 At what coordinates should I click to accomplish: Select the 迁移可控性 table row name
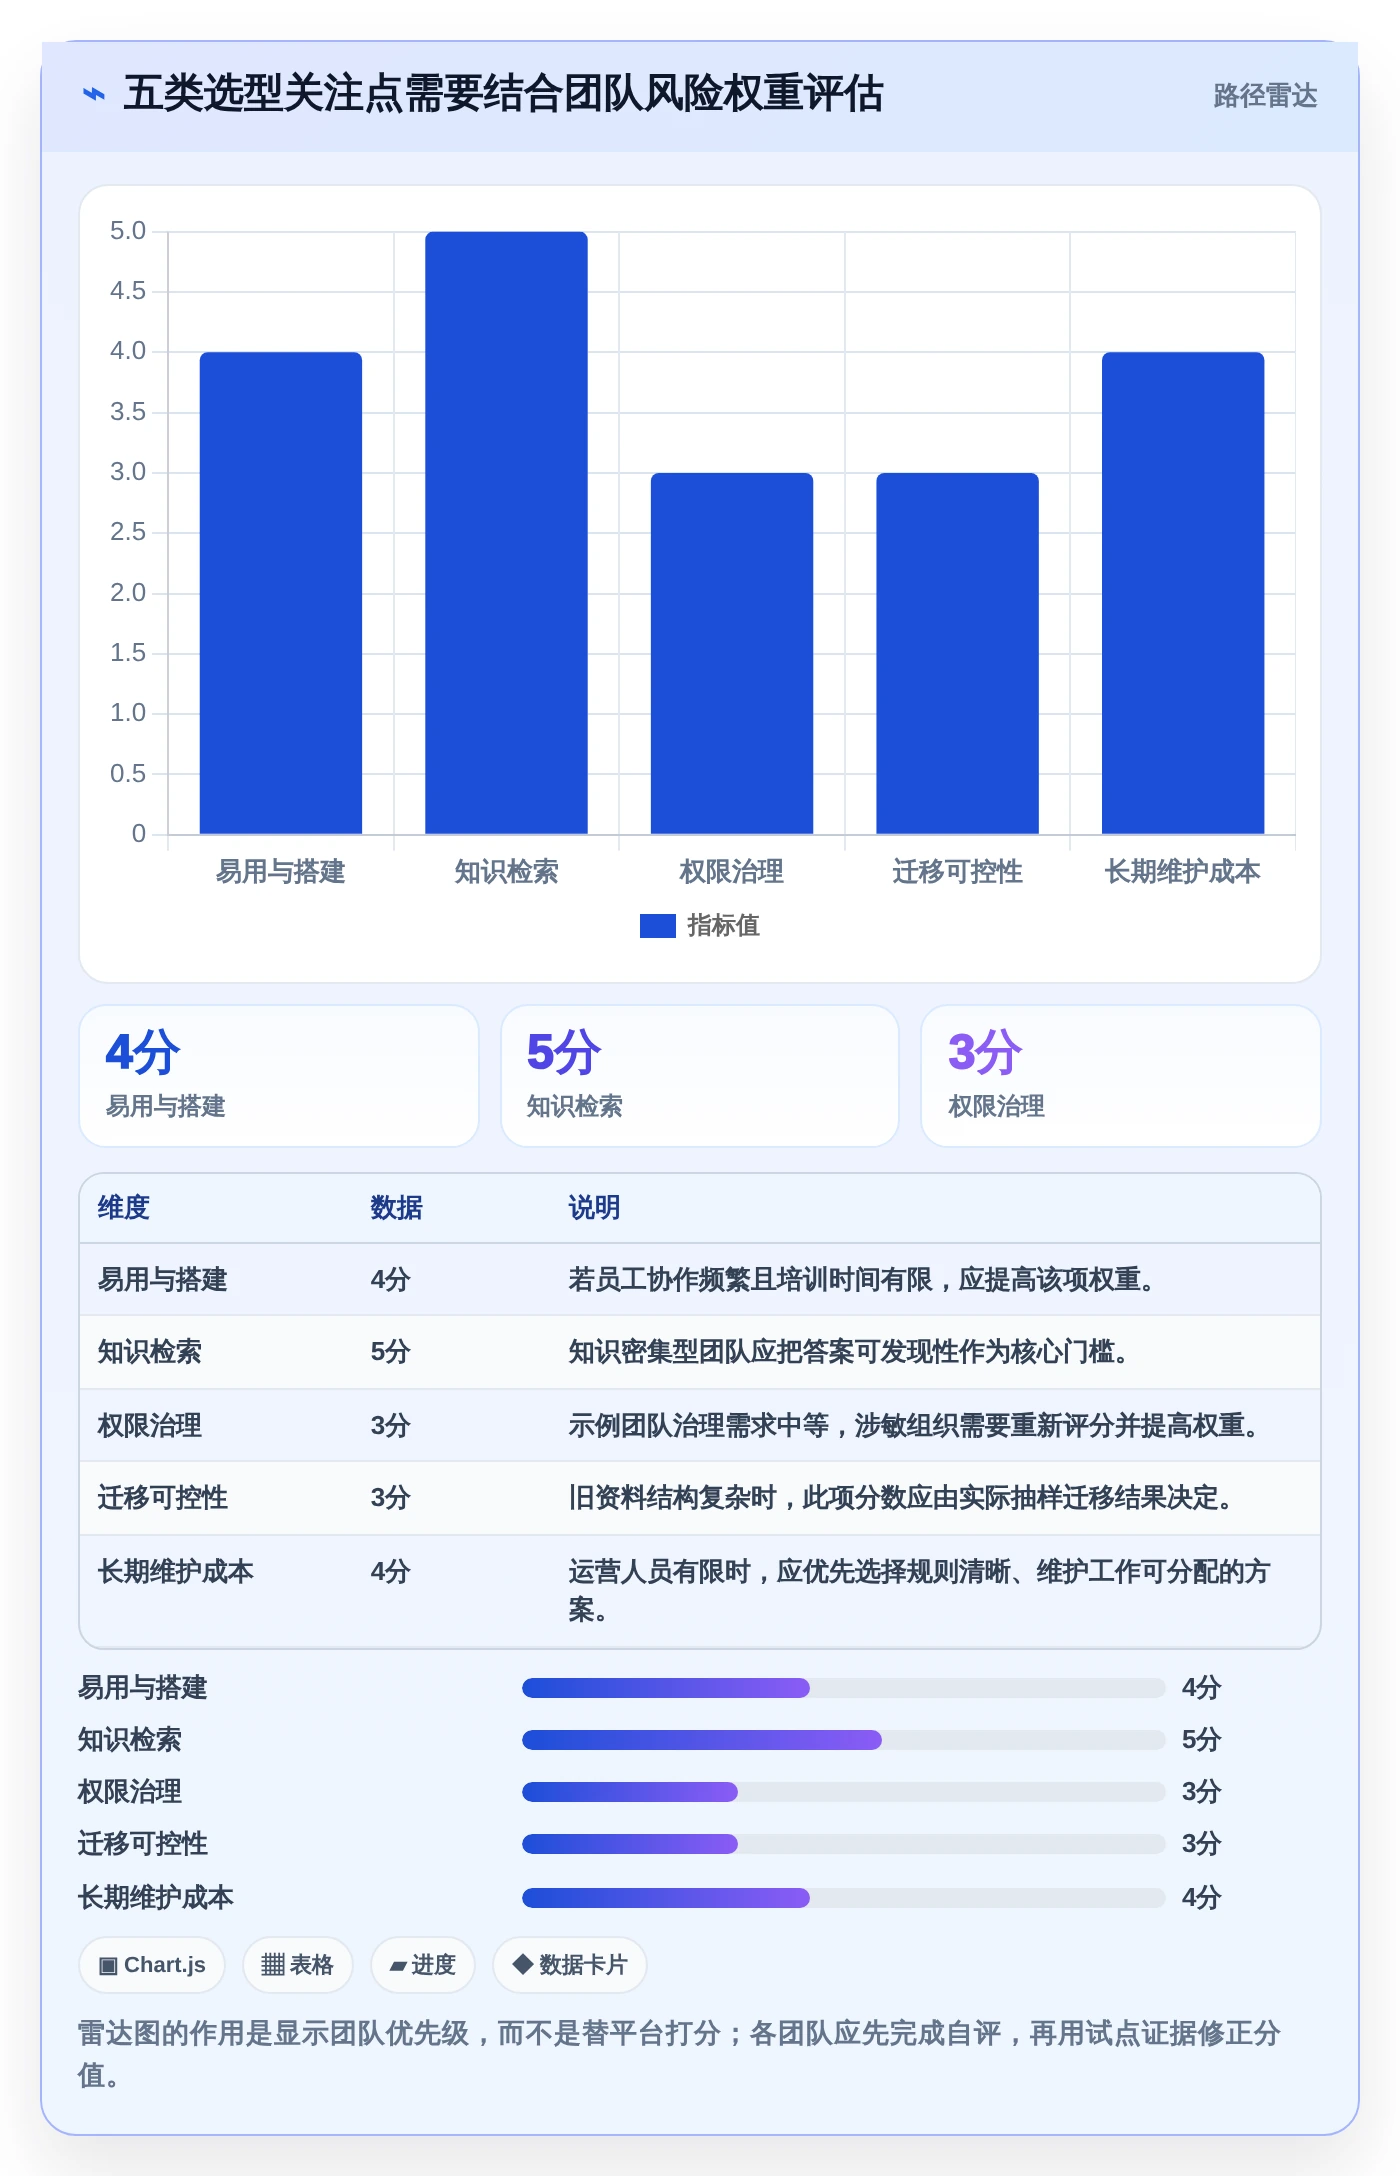point(163,1498)
